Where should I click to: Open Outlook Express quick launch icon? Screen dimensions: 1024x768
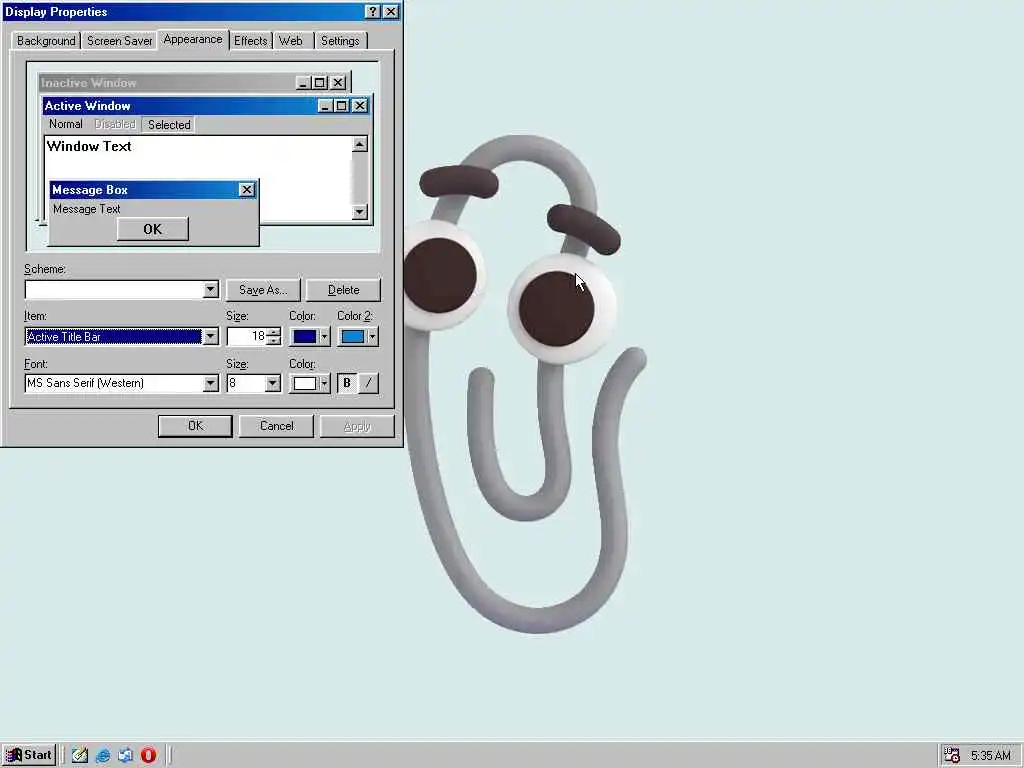125,756
